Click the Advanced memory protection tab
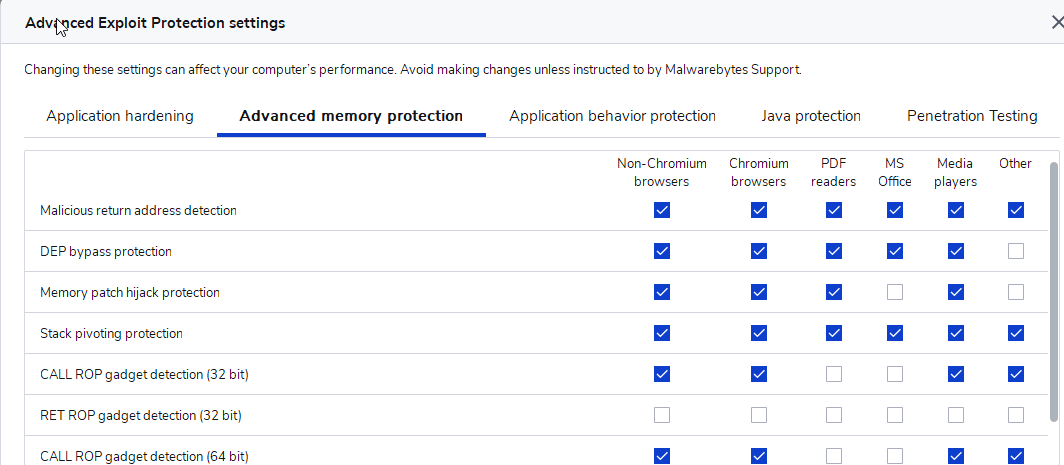The width and height of the screenshot is (1064, 465). [351, 116]
